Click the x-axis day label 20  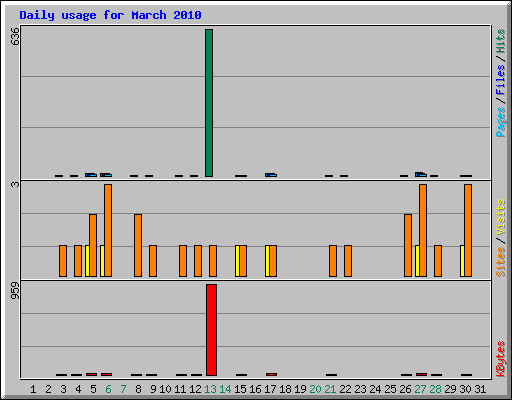[315, 389]
